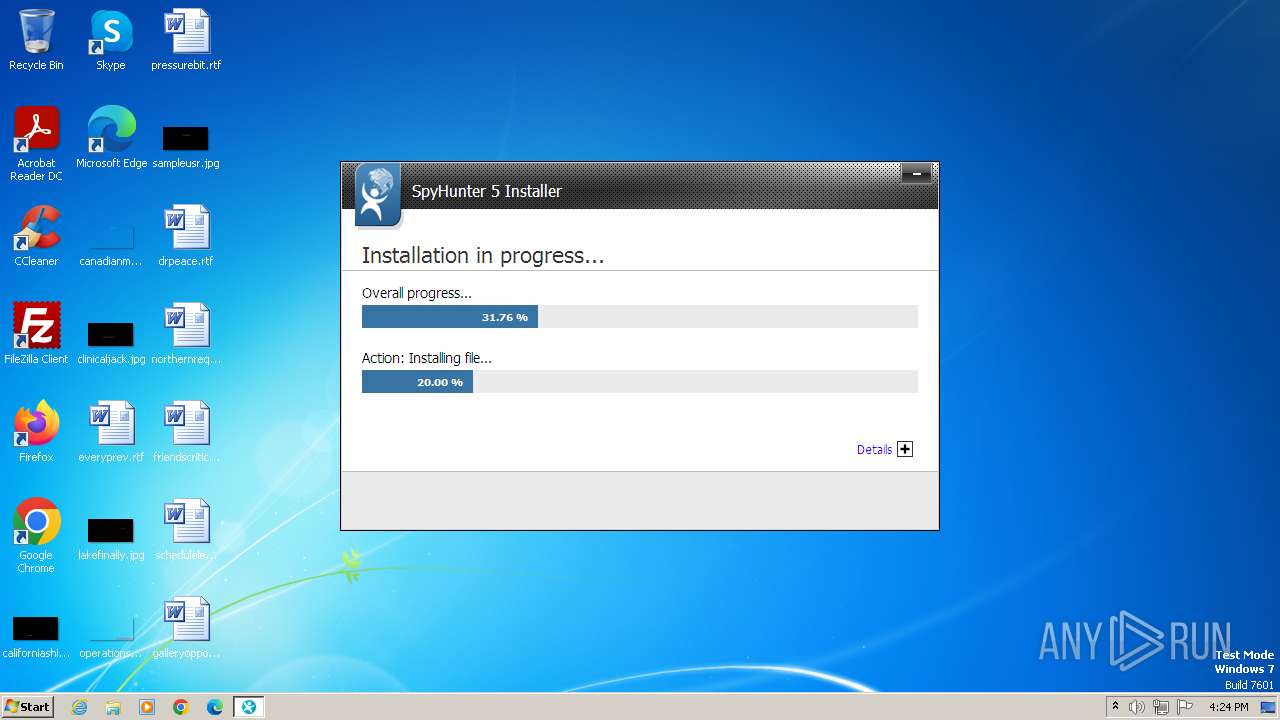Select the pressurebit.rtf document icon
This screenshot has width=1280, height=720.
186,40
